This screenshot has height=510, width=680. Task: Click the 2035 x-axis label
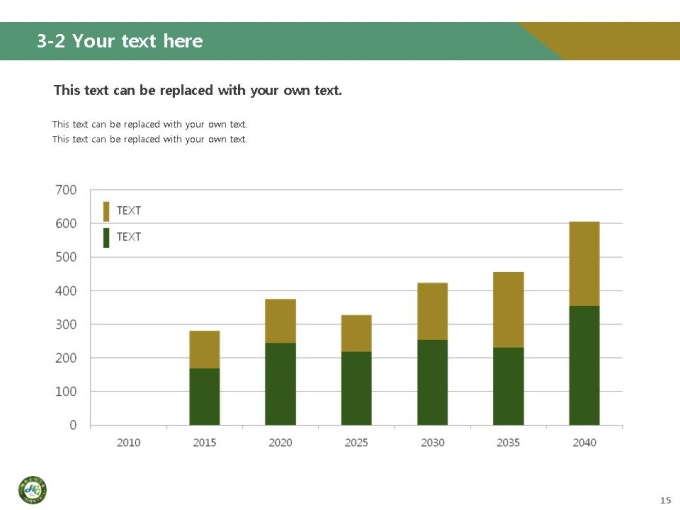point(508,443)
